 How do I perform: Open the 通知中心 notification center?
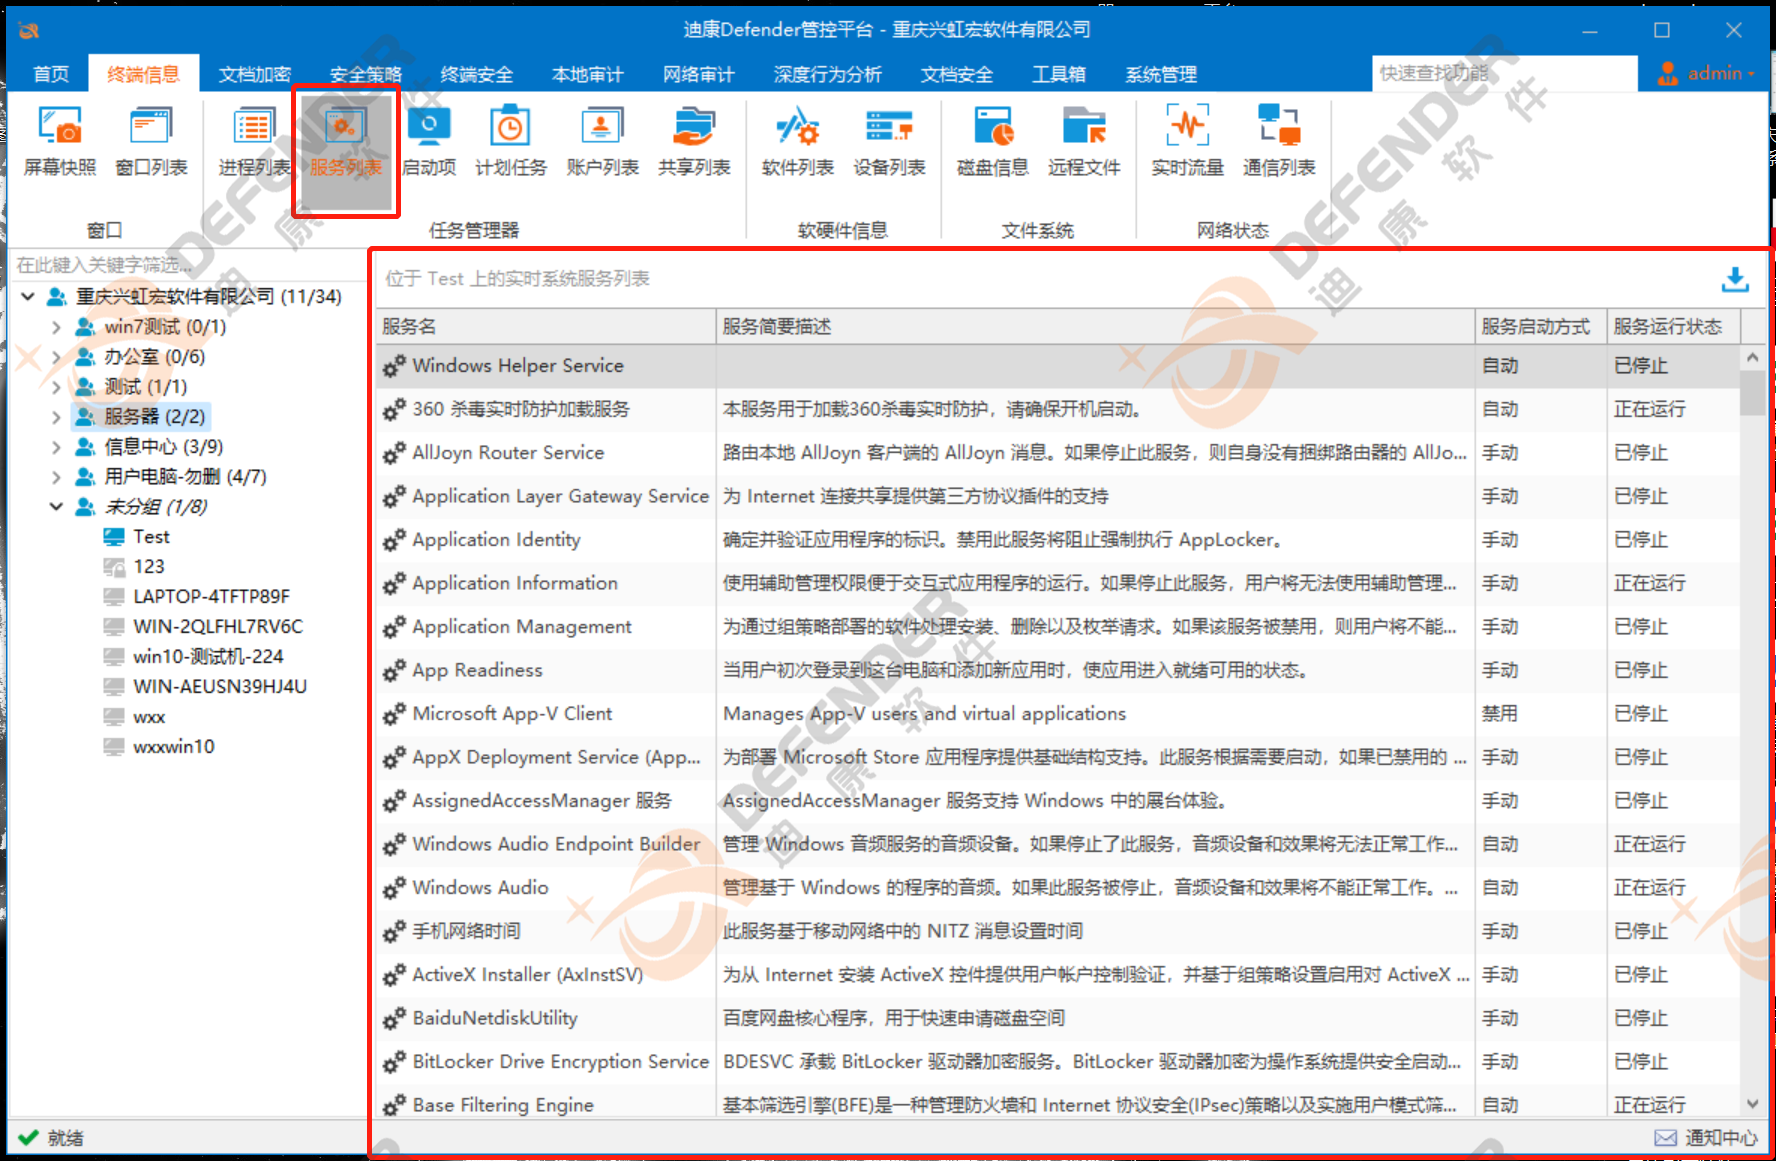(1706, 1137)
